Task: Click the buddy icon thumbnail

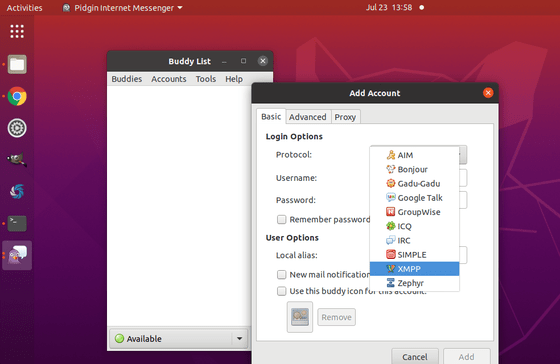Action: pos(300,317)
